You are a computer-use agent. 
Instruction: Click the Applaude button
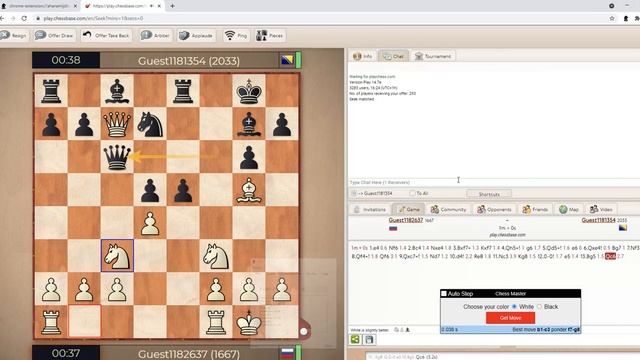[x=196, y=36]
